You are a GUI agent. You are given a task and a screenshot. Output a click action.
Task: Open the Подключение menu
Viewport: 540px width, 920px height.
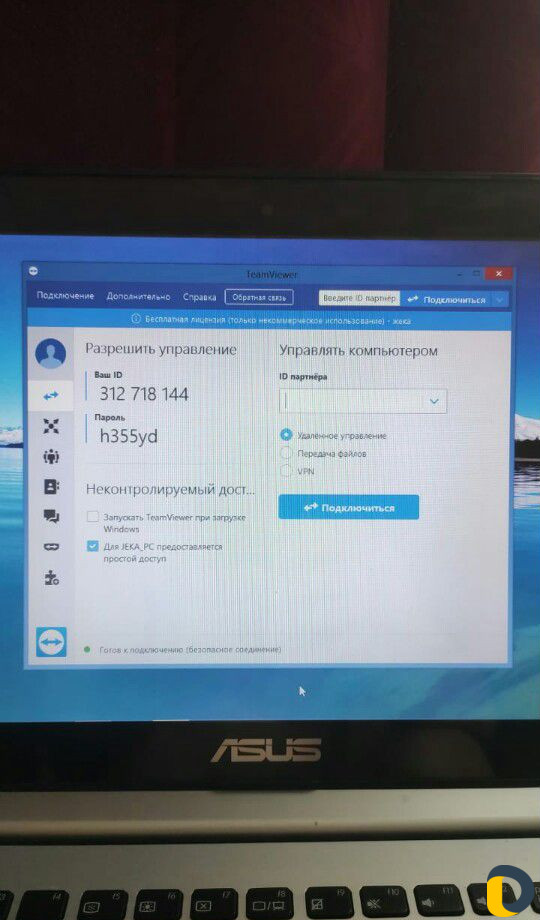point(65,296)
